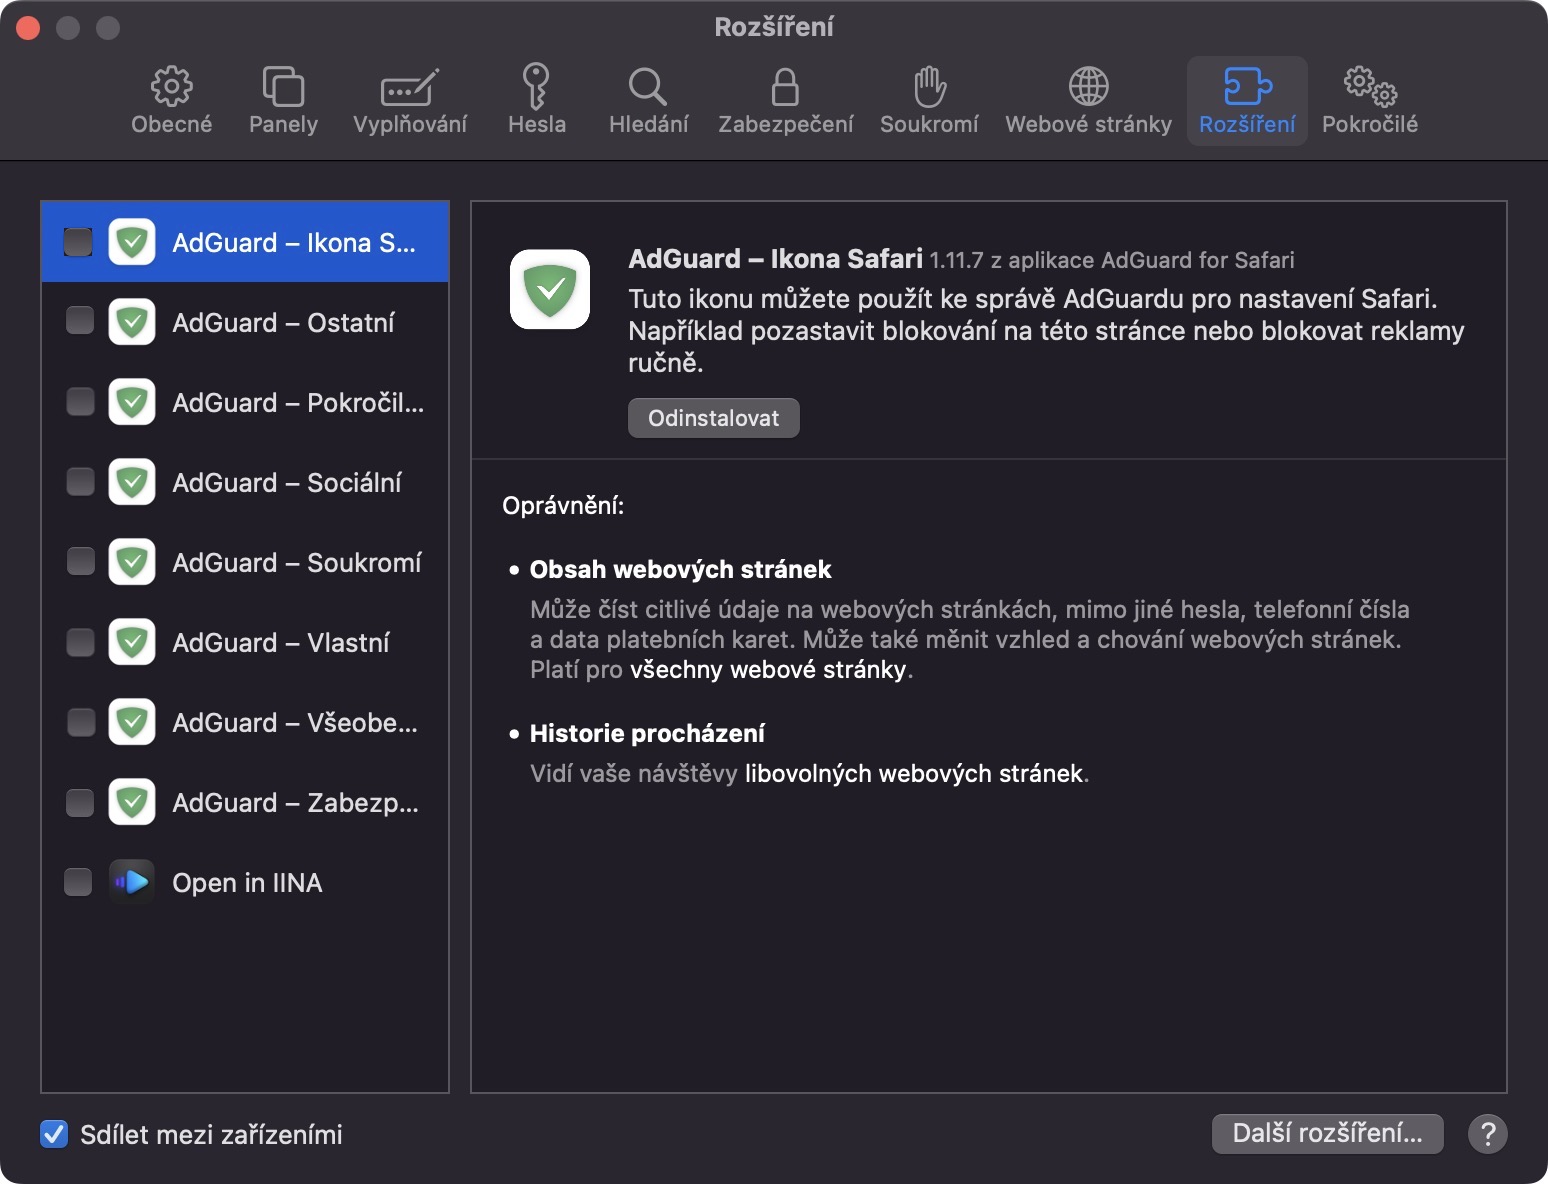Select the Open in IINA app icon
This screenshot has width=1548, height=1184.
click(x=132, y=882)
